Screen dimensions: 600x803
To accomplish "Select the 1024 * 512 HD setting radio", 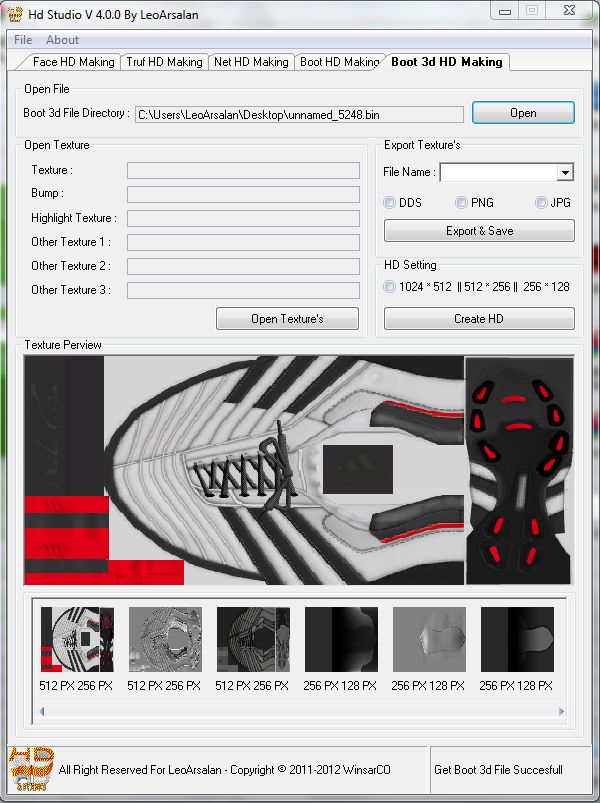I will pyautogui.click(x=391, y=287).
